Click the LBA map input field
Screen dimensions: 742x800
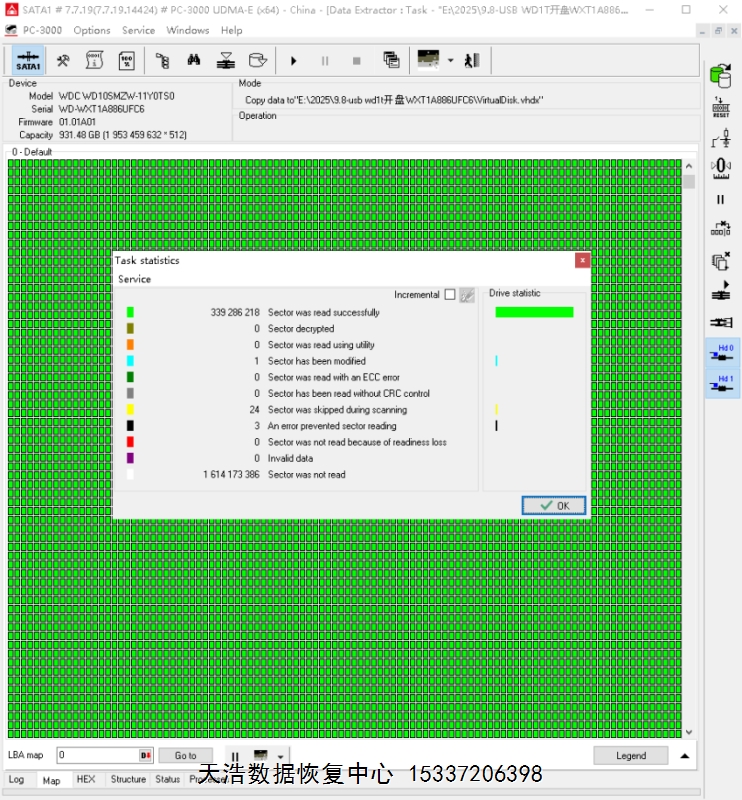click(x=98, y=756)
